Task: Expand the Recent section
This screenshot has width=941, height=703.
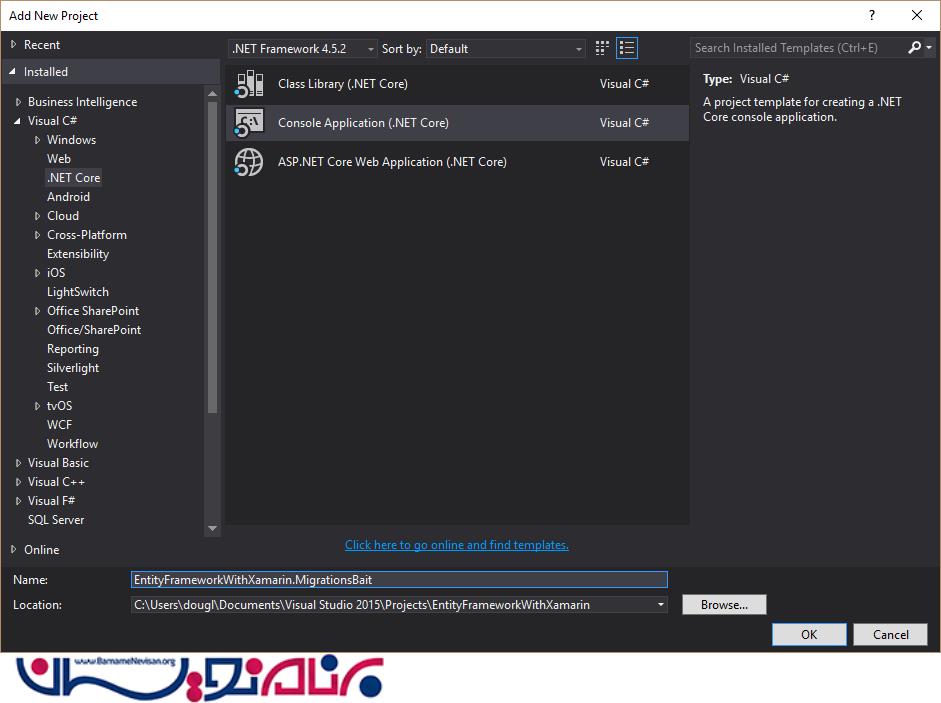Action: [13, 44]
